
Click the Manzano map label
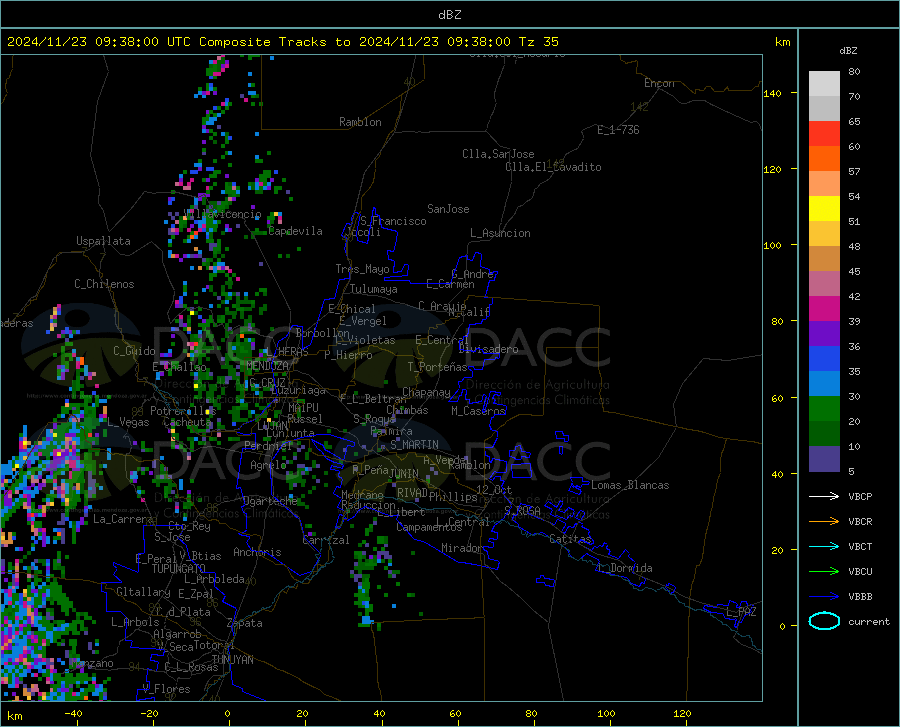pos(92,663)
